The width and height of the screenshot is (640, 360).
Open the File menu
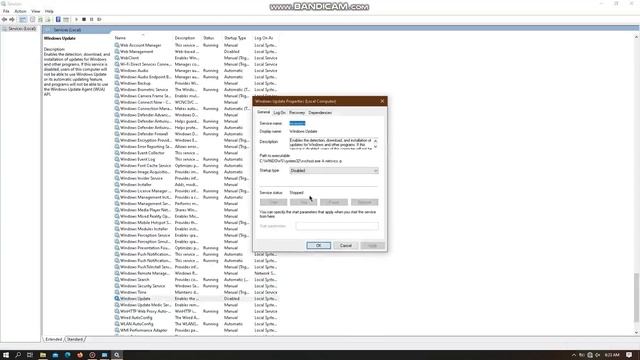point(6,11)
